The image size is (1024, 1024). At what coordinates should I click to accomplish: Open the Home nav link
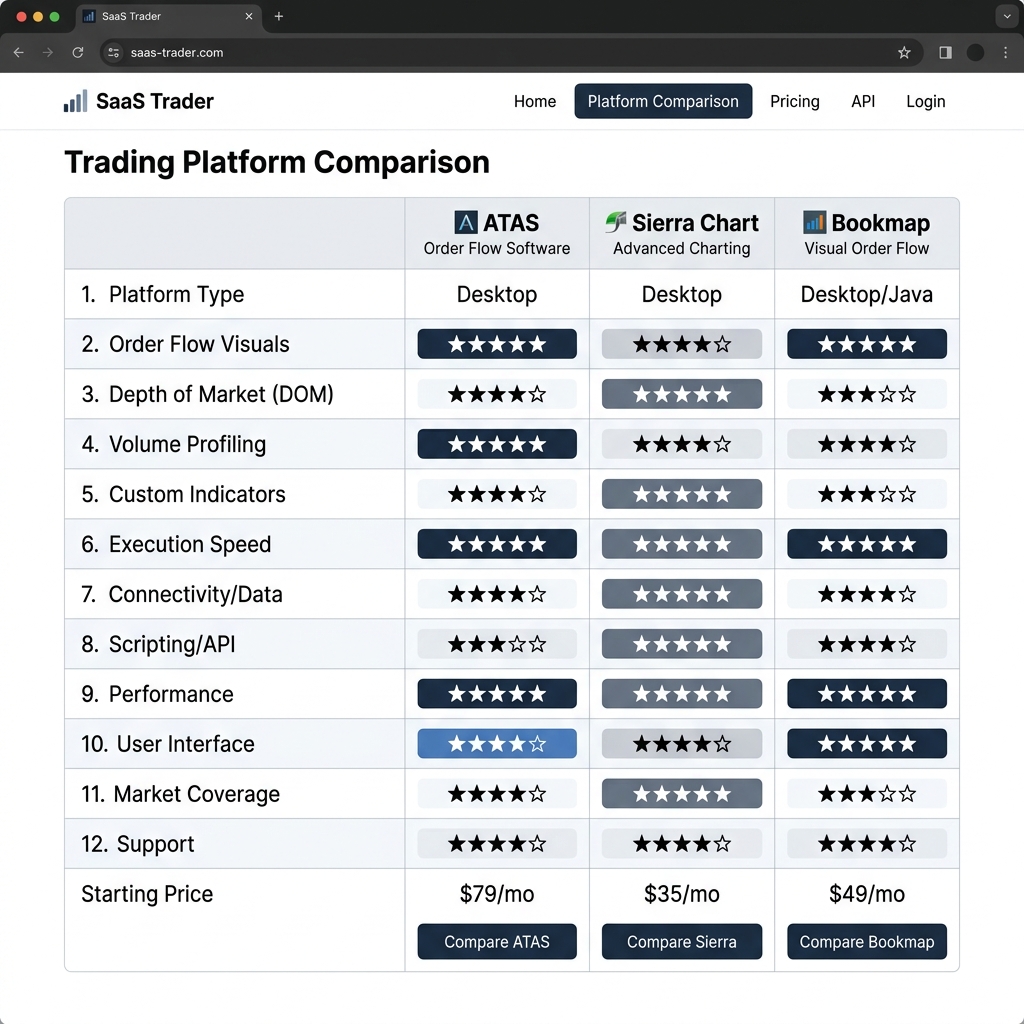coord(535,101)
